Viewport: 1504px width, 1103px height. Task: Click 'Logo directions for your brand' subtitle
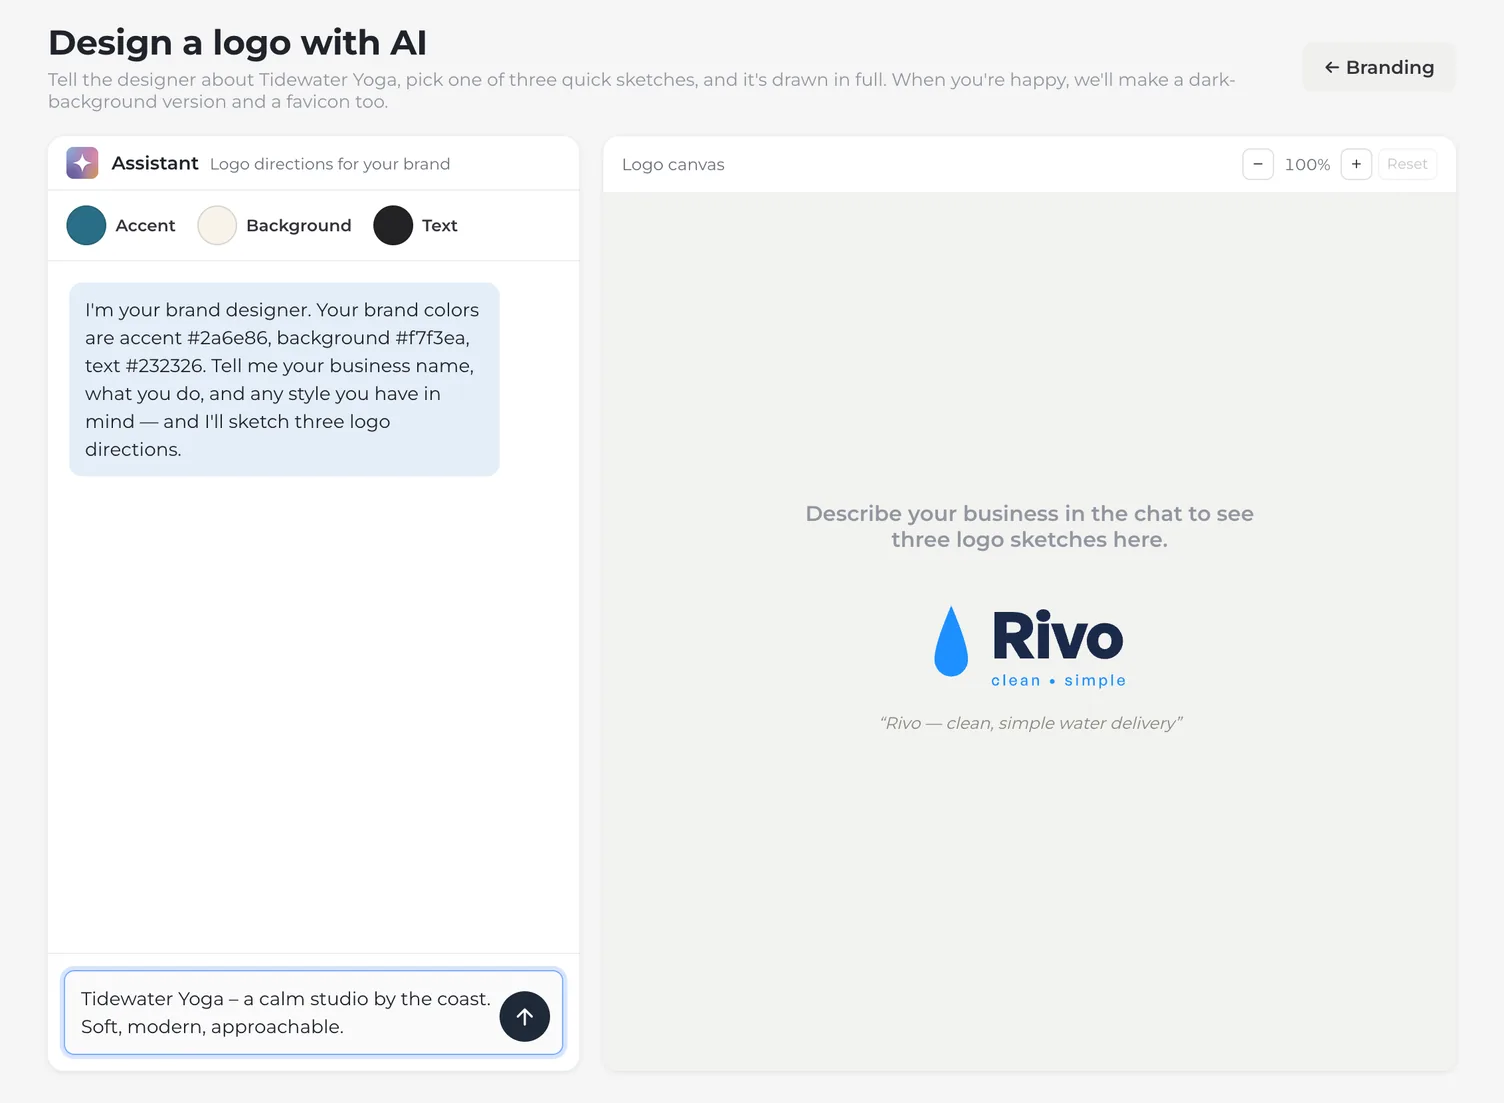(330, 164)
